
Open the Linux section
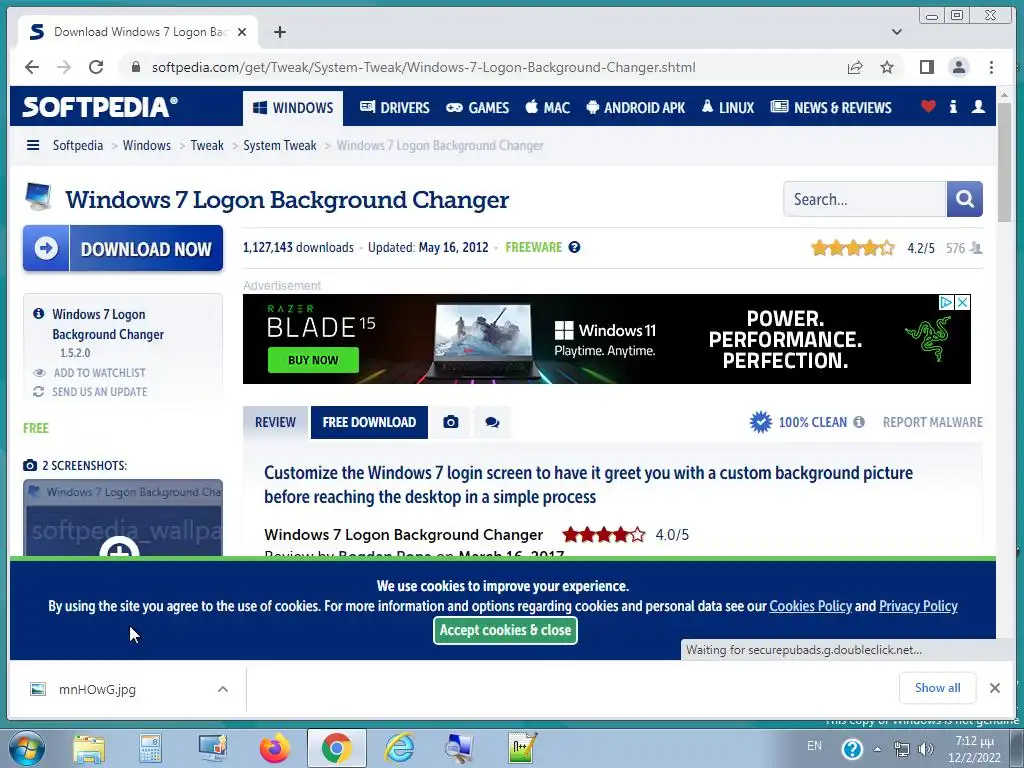(728, 108)
